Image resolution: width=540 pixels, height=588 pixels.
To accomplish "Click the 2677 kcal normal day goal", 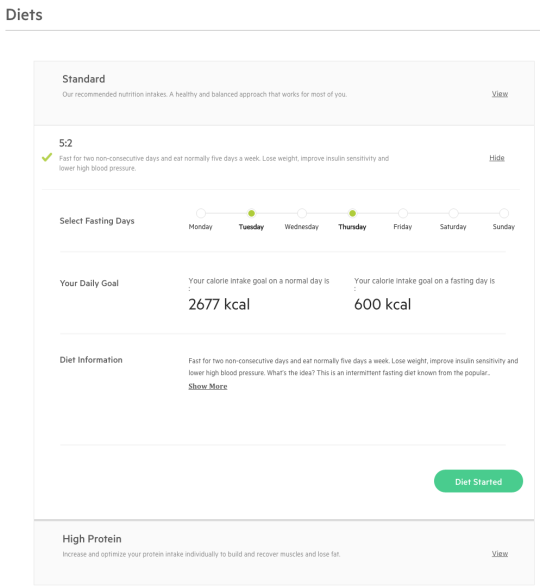I will pos(219,304).
